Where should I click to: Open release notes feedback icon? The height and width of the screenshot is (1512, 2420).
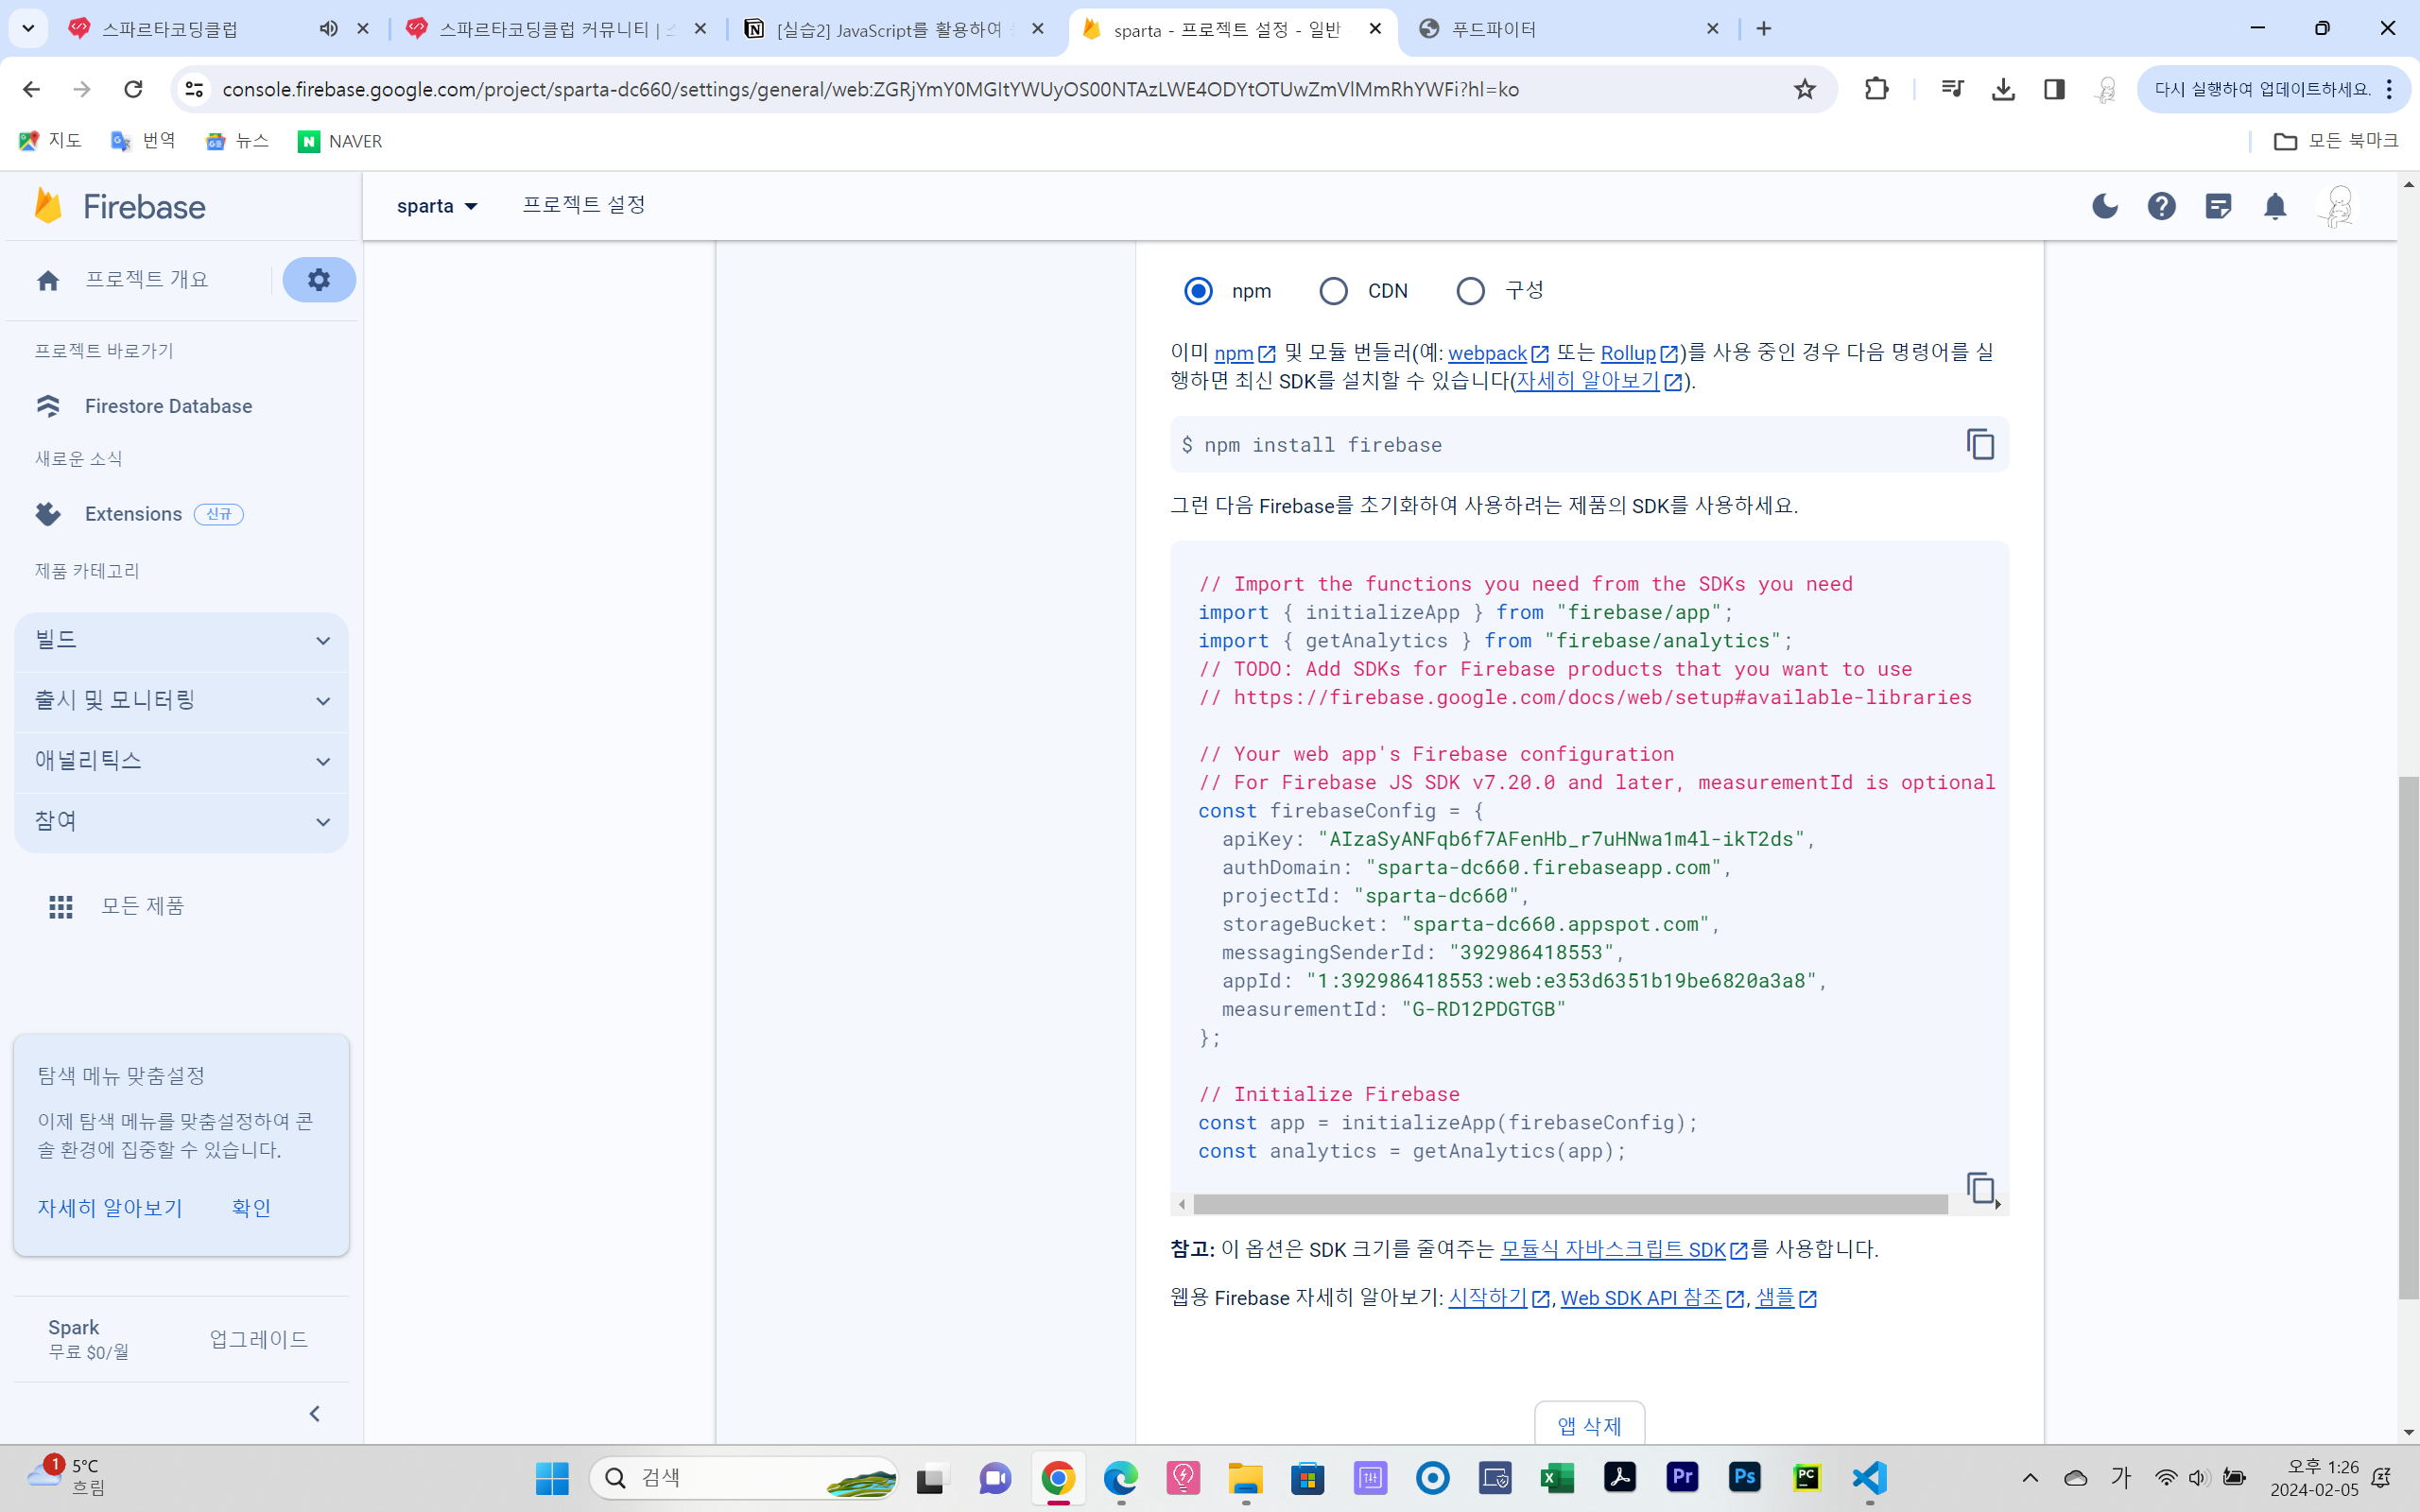[x=2218, y=206]
